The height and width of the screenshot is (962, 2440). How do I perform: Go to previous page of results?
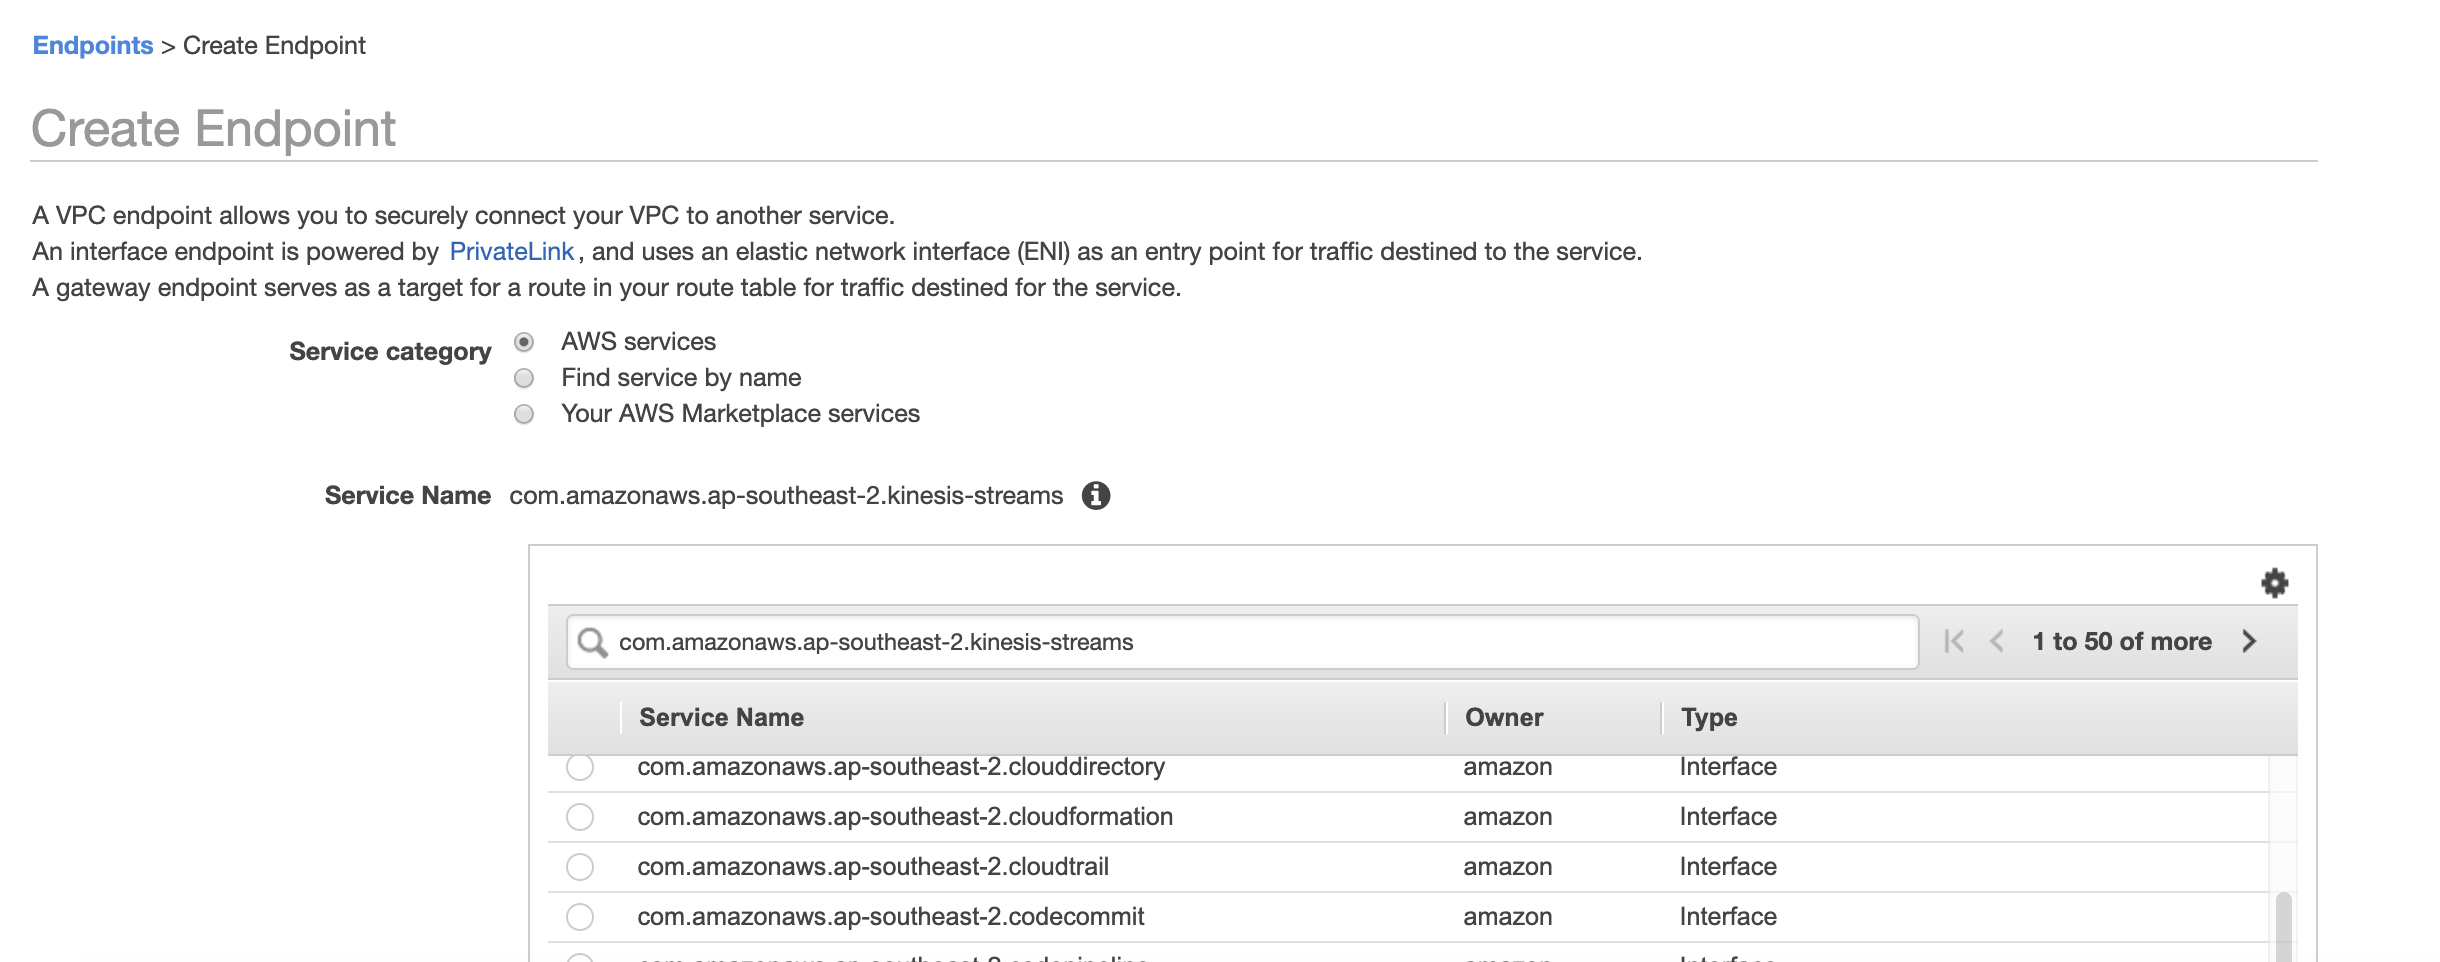click(x=1996, y=642)
